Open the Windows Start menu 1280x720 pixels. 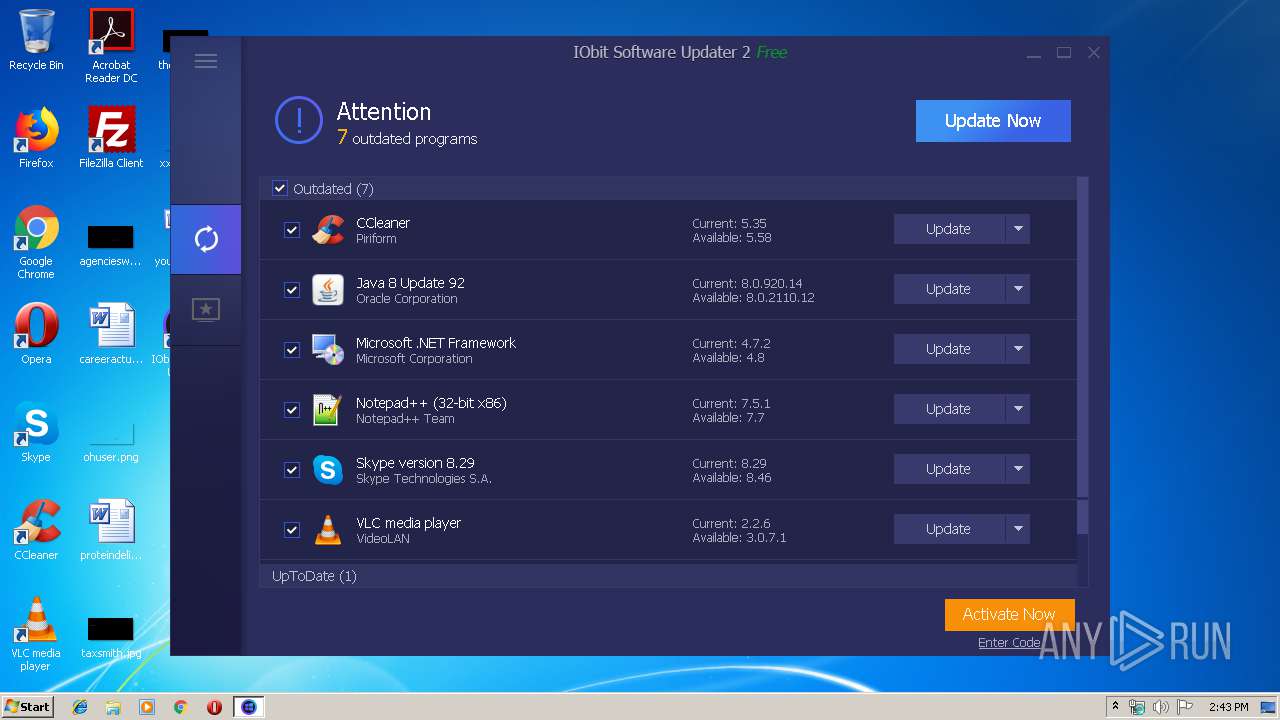point(28,707)
